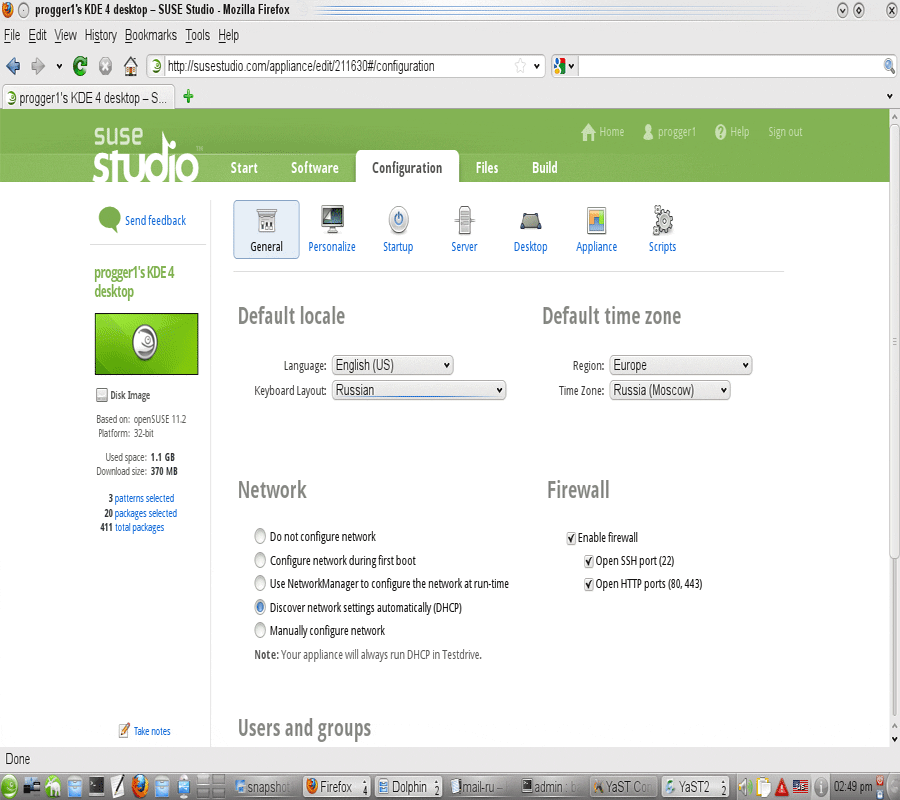Viewport: 900px width, 800px height.
Task: Open the Bookmarks menu
Action: [x=151, y=36]
